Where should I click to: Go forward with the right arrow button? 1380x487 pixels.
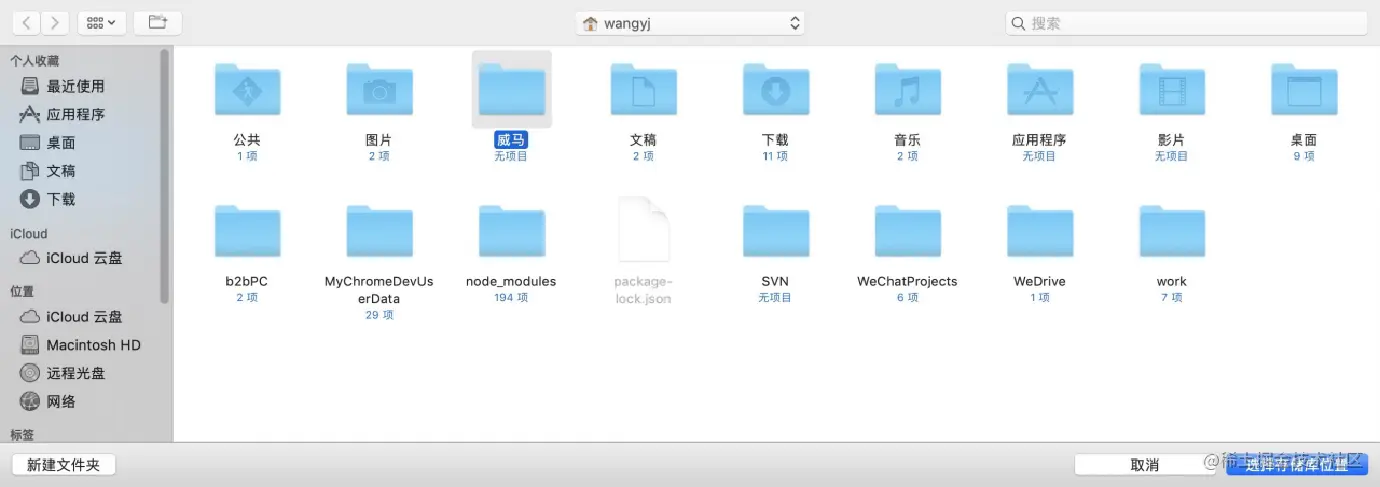pyautogui.click(x=55, y=22)
